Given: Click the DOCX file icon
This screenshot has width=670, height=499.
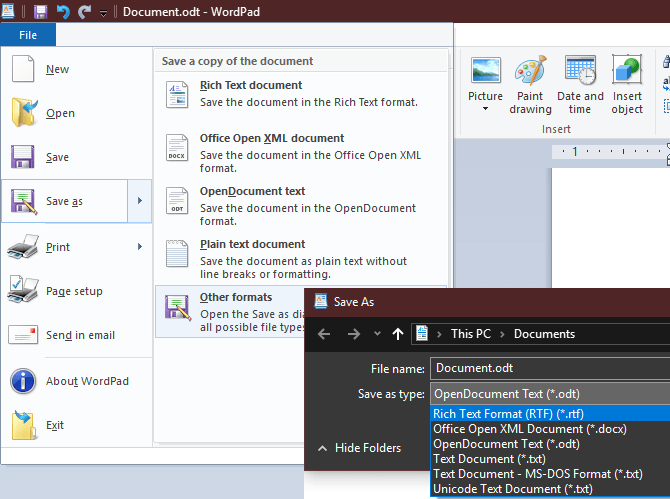Looking at the screenshot, I should 177,147.
